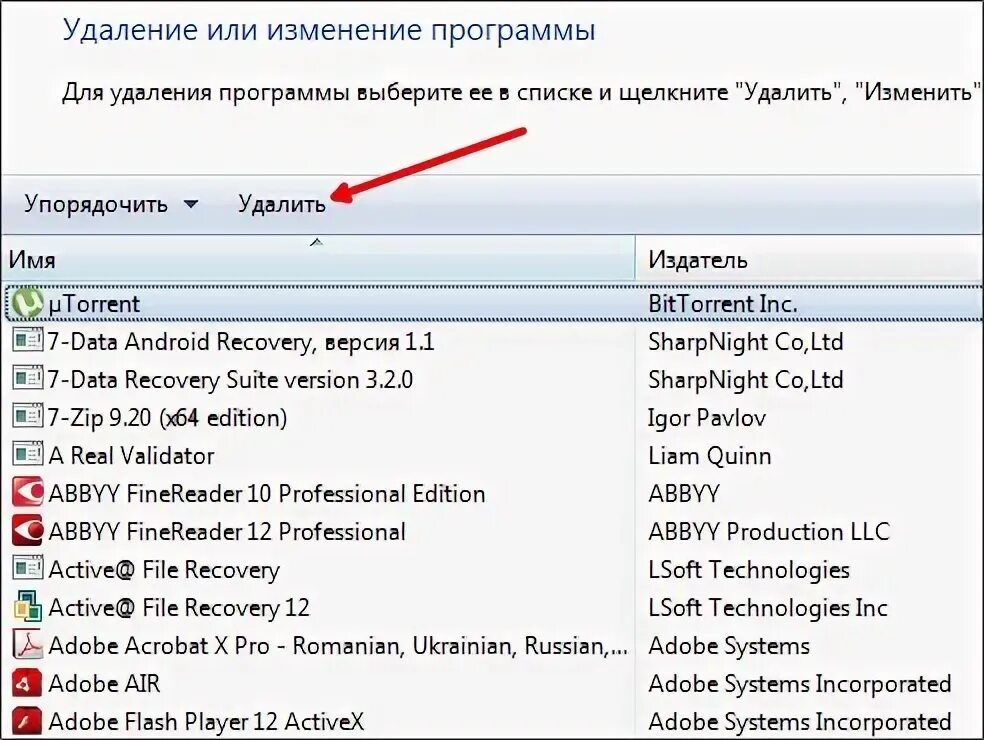This screenshot has height=740, width=984.
Task: Click the Active@ File Recovery 12 icon
Action: [28, 607]
